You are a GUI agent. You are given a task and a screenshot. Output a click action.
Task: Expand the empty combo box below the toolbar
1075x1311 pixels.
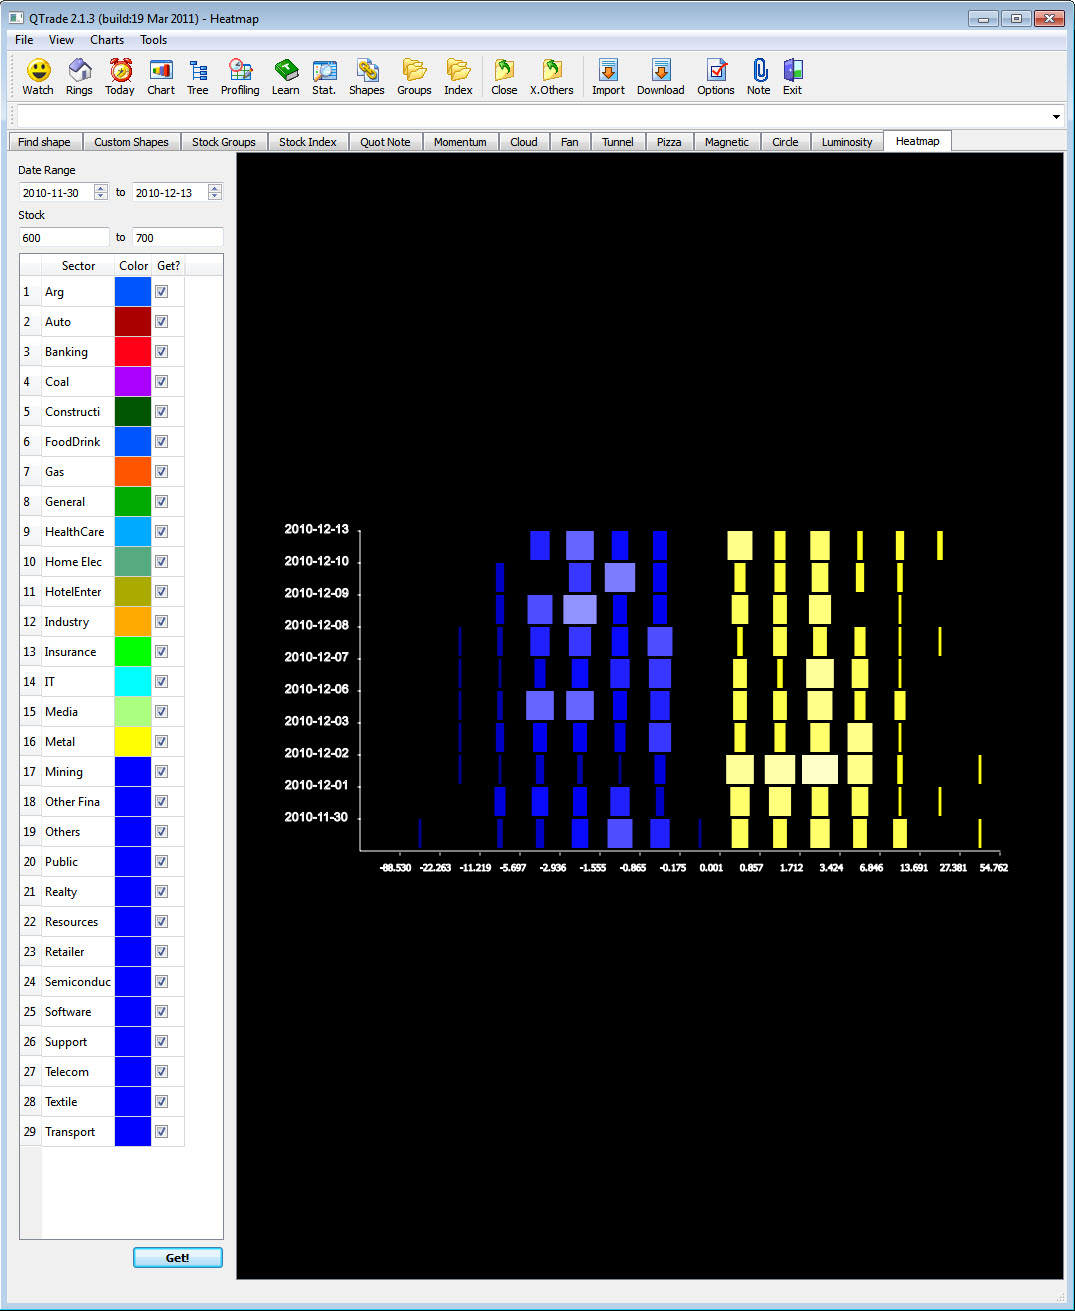click(1055, 116)
